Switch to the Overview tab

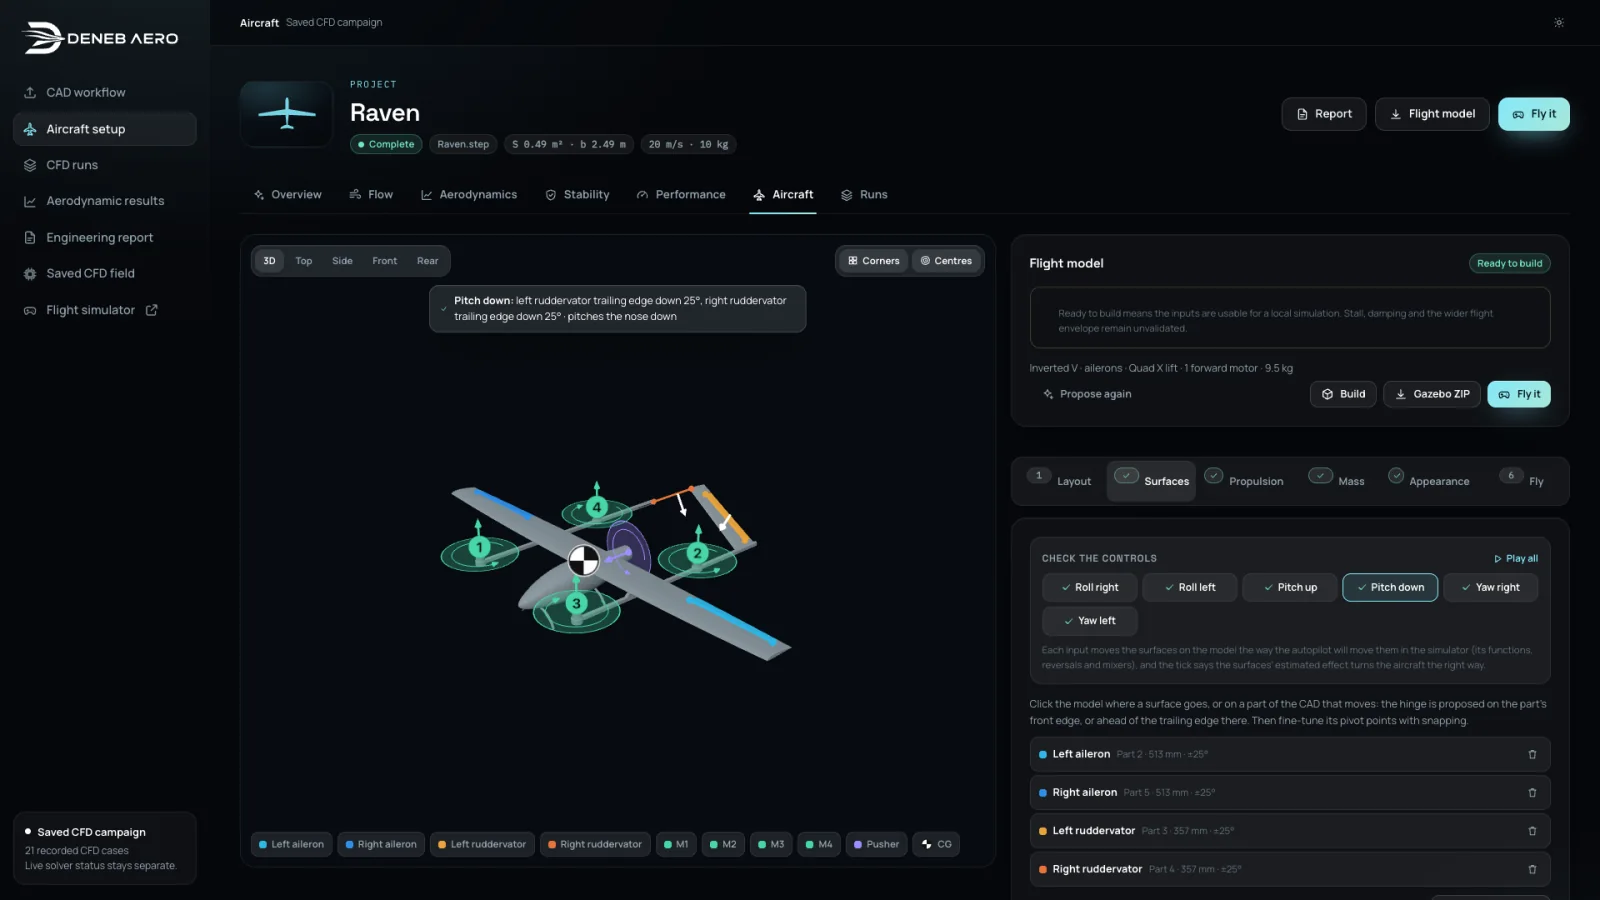tap(288, 195)
